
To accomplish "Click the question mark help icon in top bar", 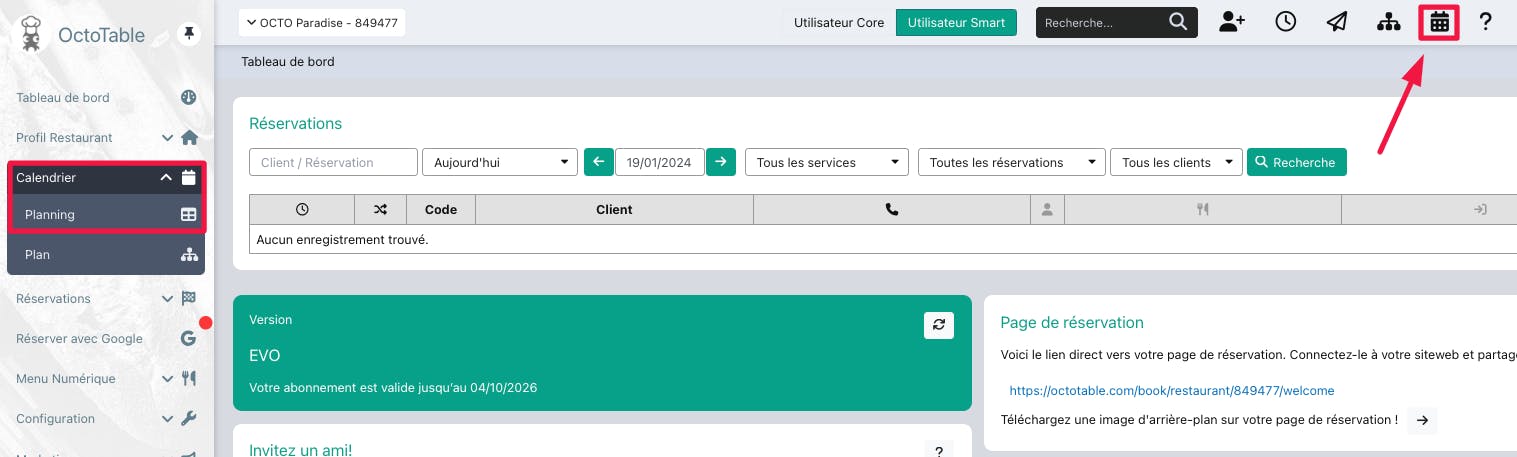I will click(x=1485, y=22).
